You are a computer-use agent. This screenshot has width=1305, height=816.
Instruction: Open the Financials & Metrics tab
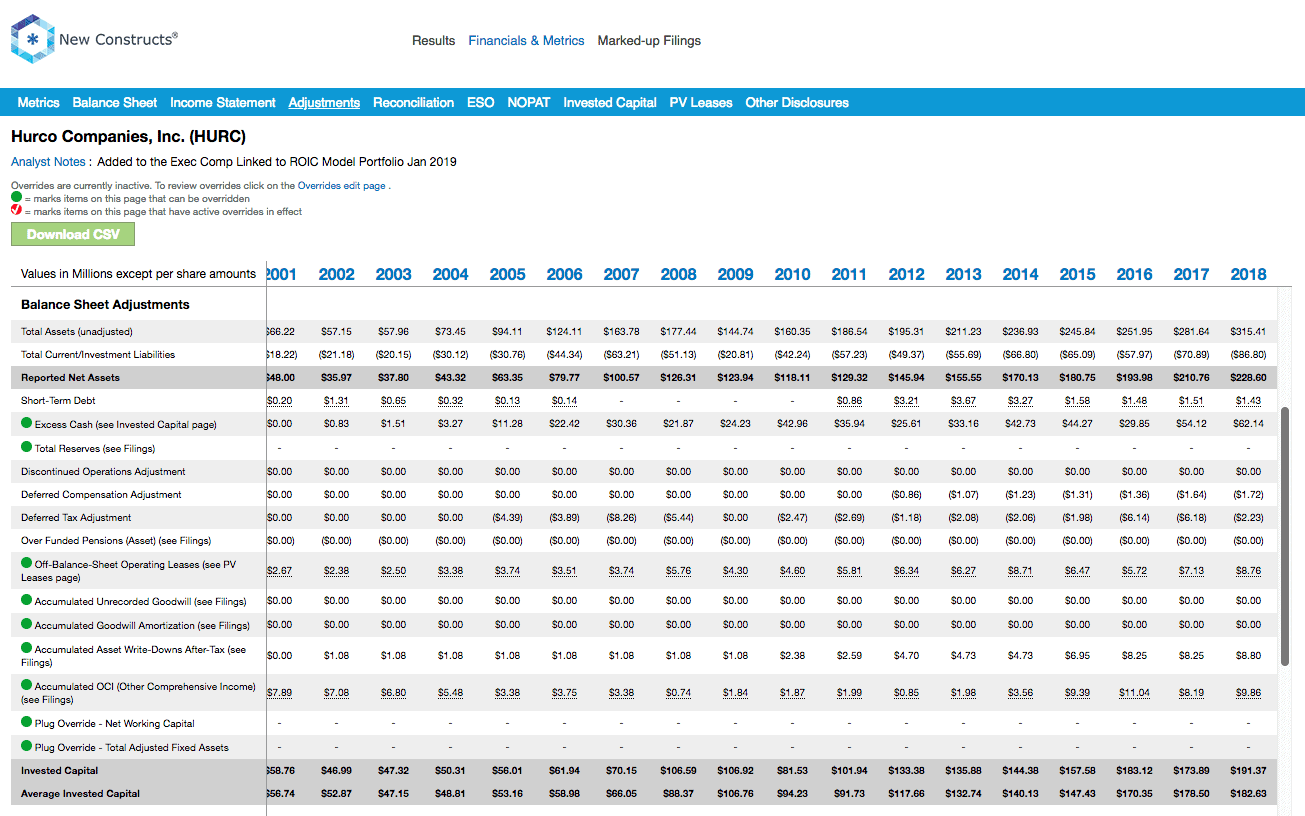(526, 41)
